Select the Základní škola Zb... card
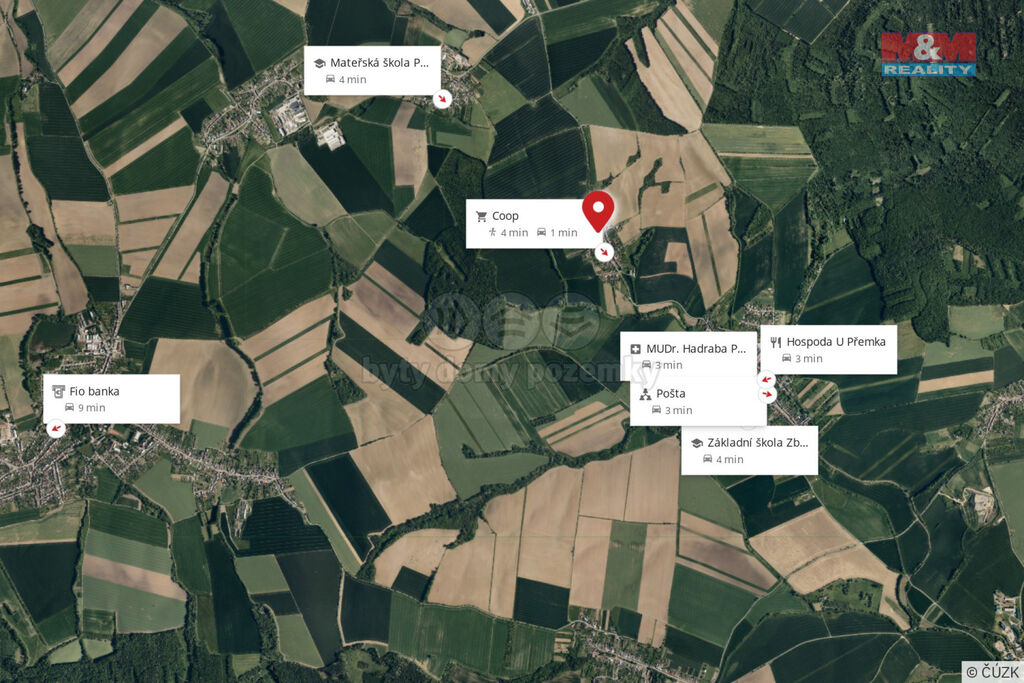This screenshot has width=1024, height=683. (x=749, y=451)
